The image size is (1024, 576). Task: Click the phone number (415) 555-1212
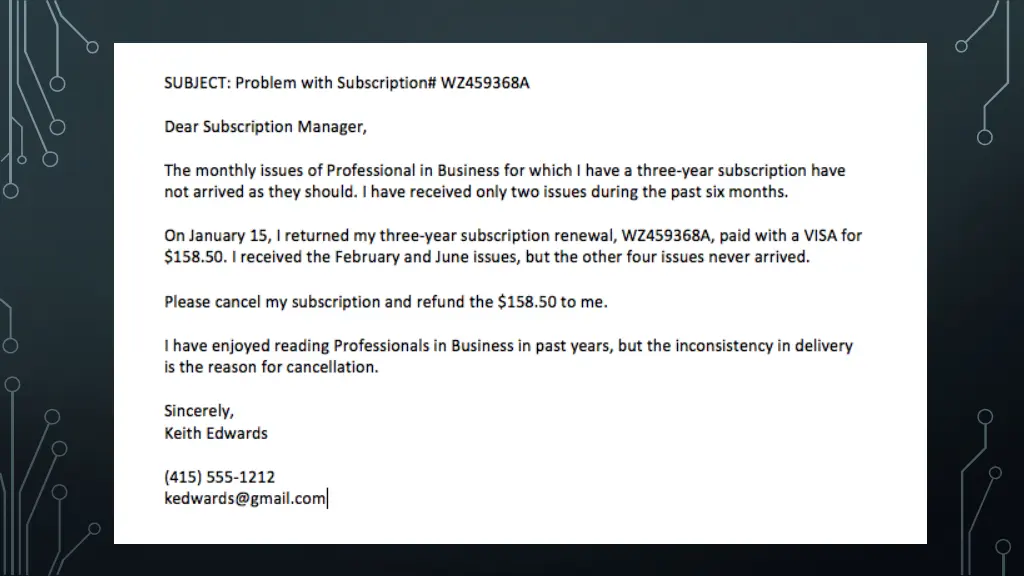click(219, 477)
